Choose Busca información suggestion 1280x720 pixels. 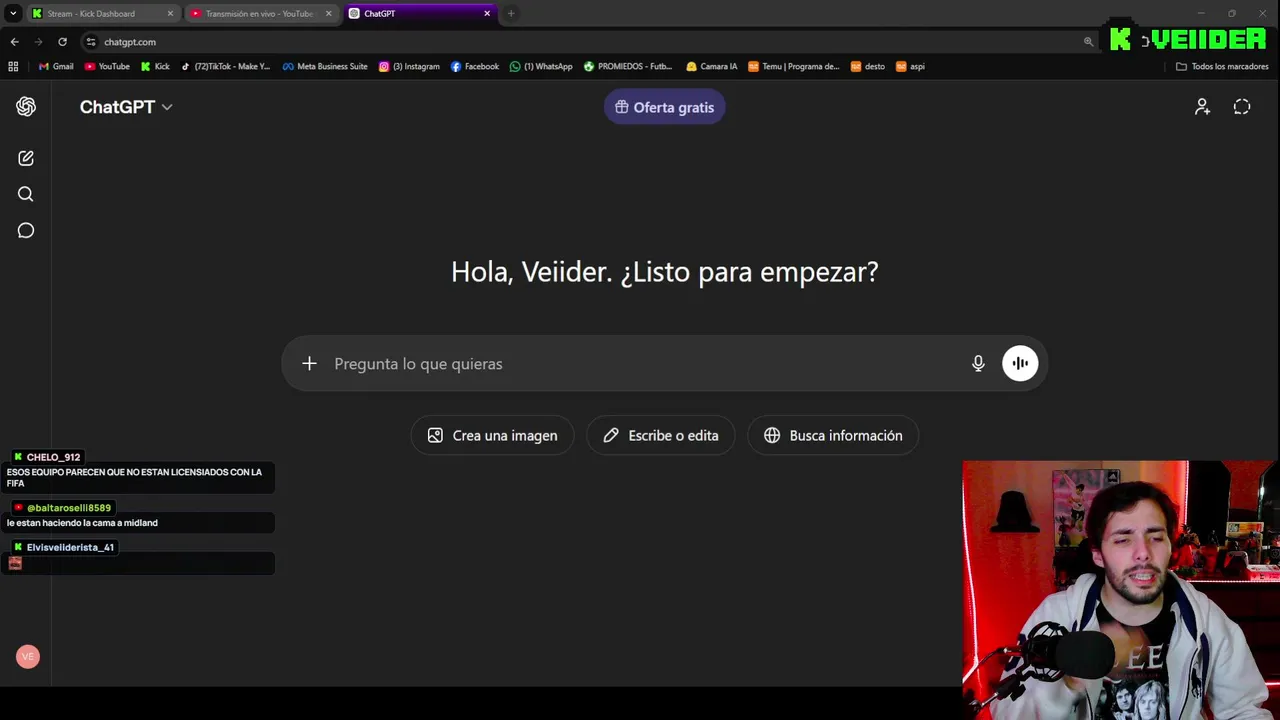point(833,436)
